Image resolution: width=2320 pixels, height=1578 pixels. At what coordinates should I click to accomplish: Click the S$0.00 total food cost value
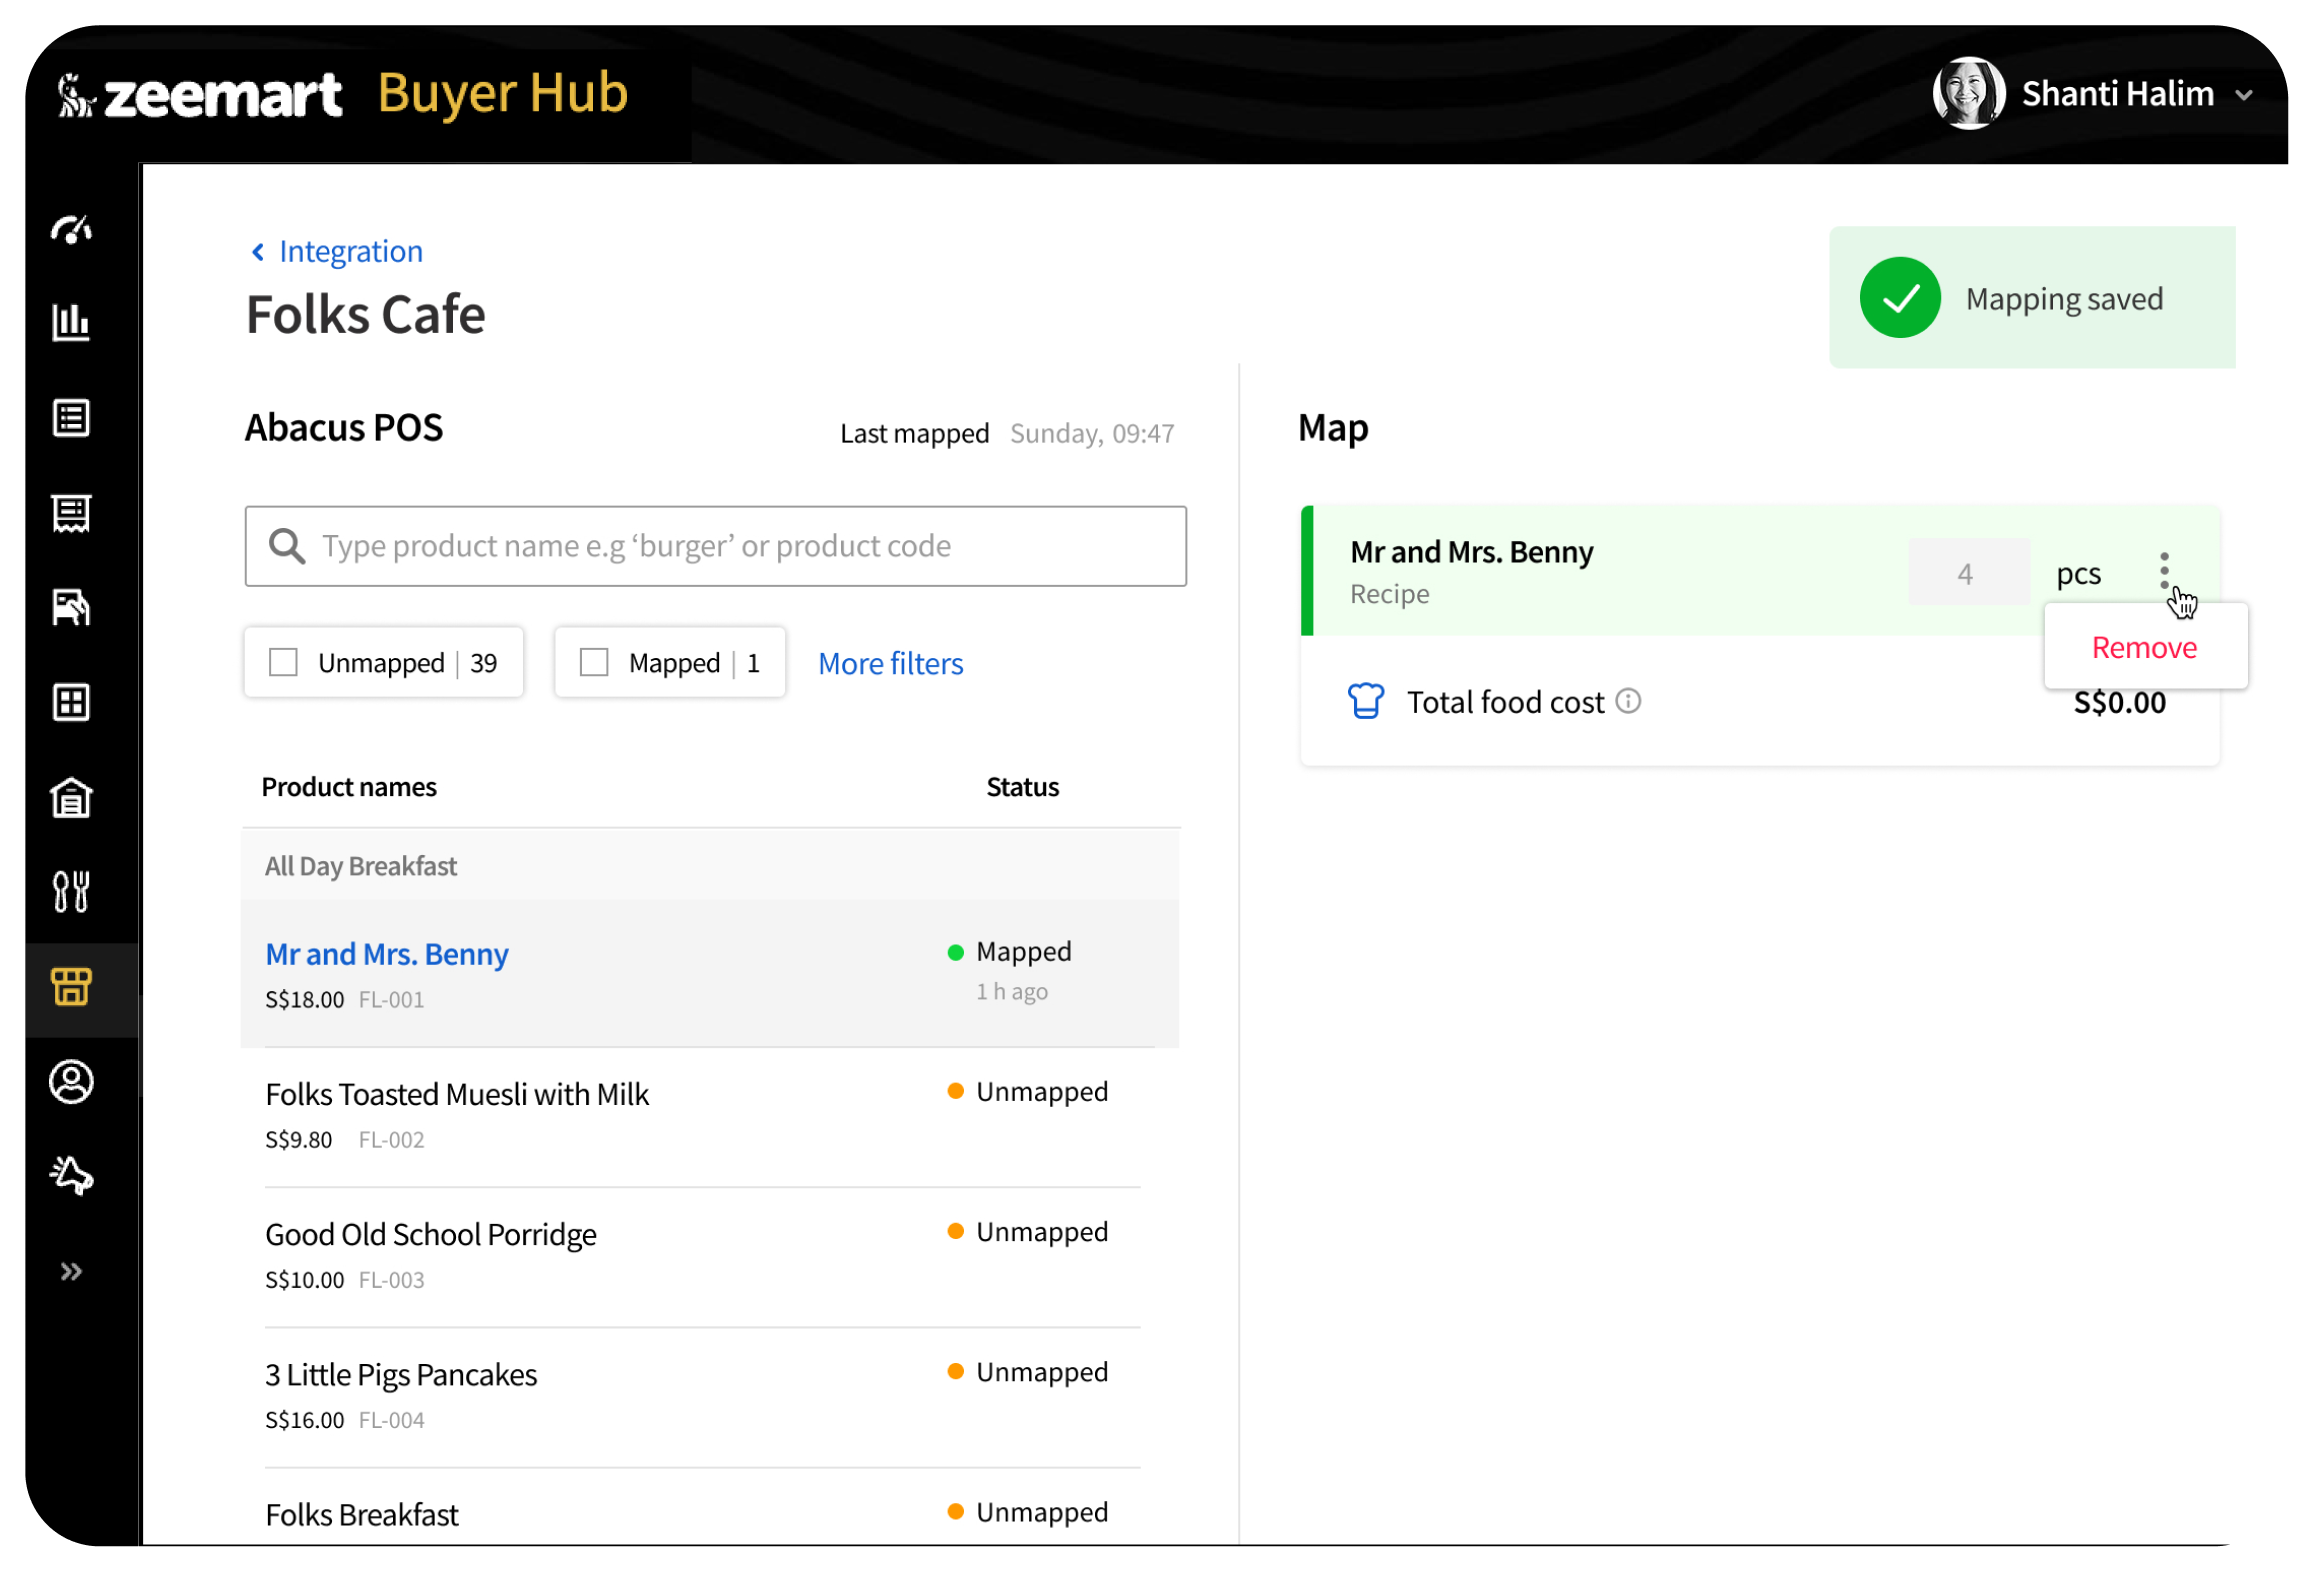point(2119,703)
